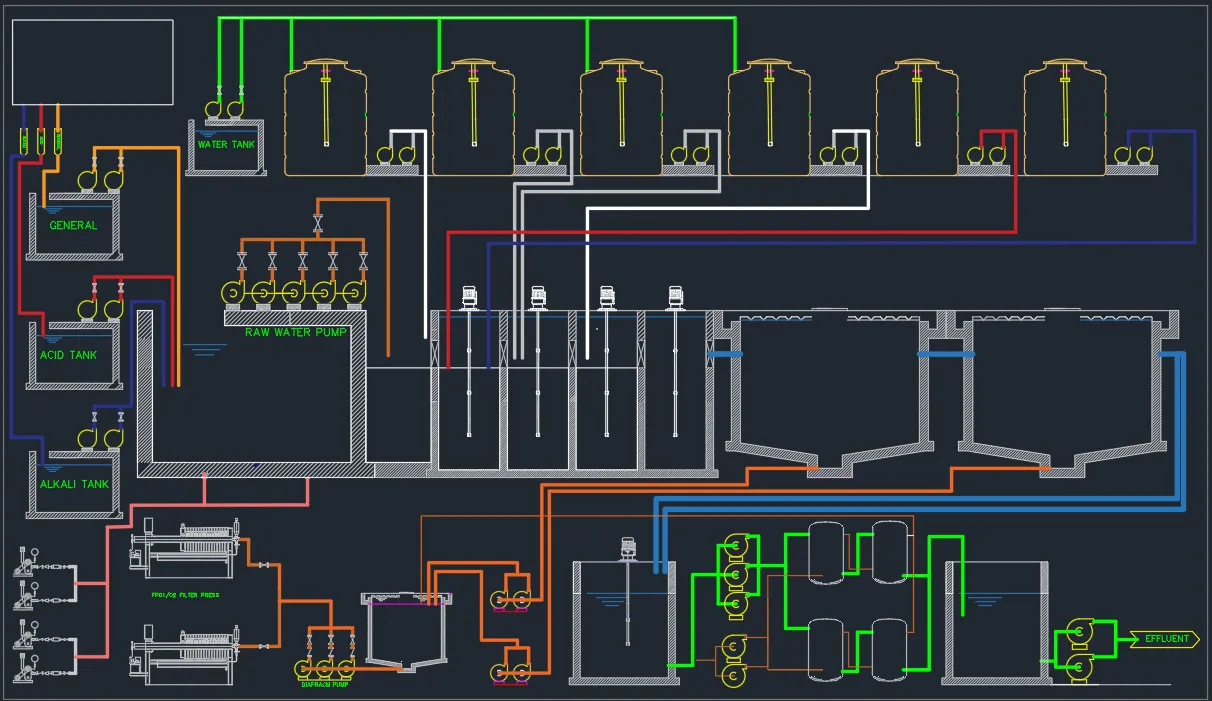This screenshot has height=701, width=1212.
Task: Select the lower filter press symbol
Action: [186, 649]
